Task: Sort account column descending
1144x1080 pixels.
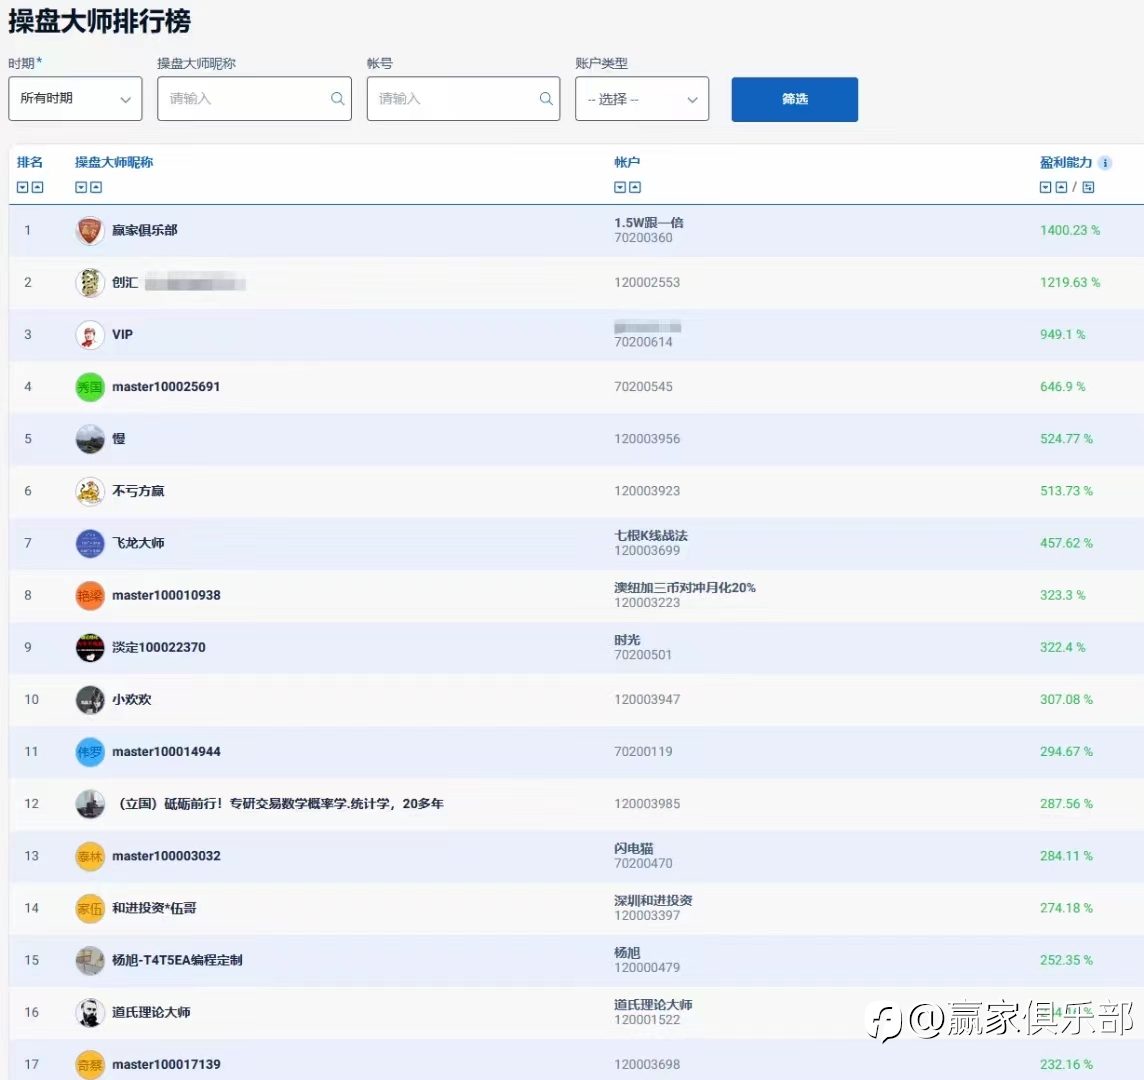Action: [x=620, y=188]
